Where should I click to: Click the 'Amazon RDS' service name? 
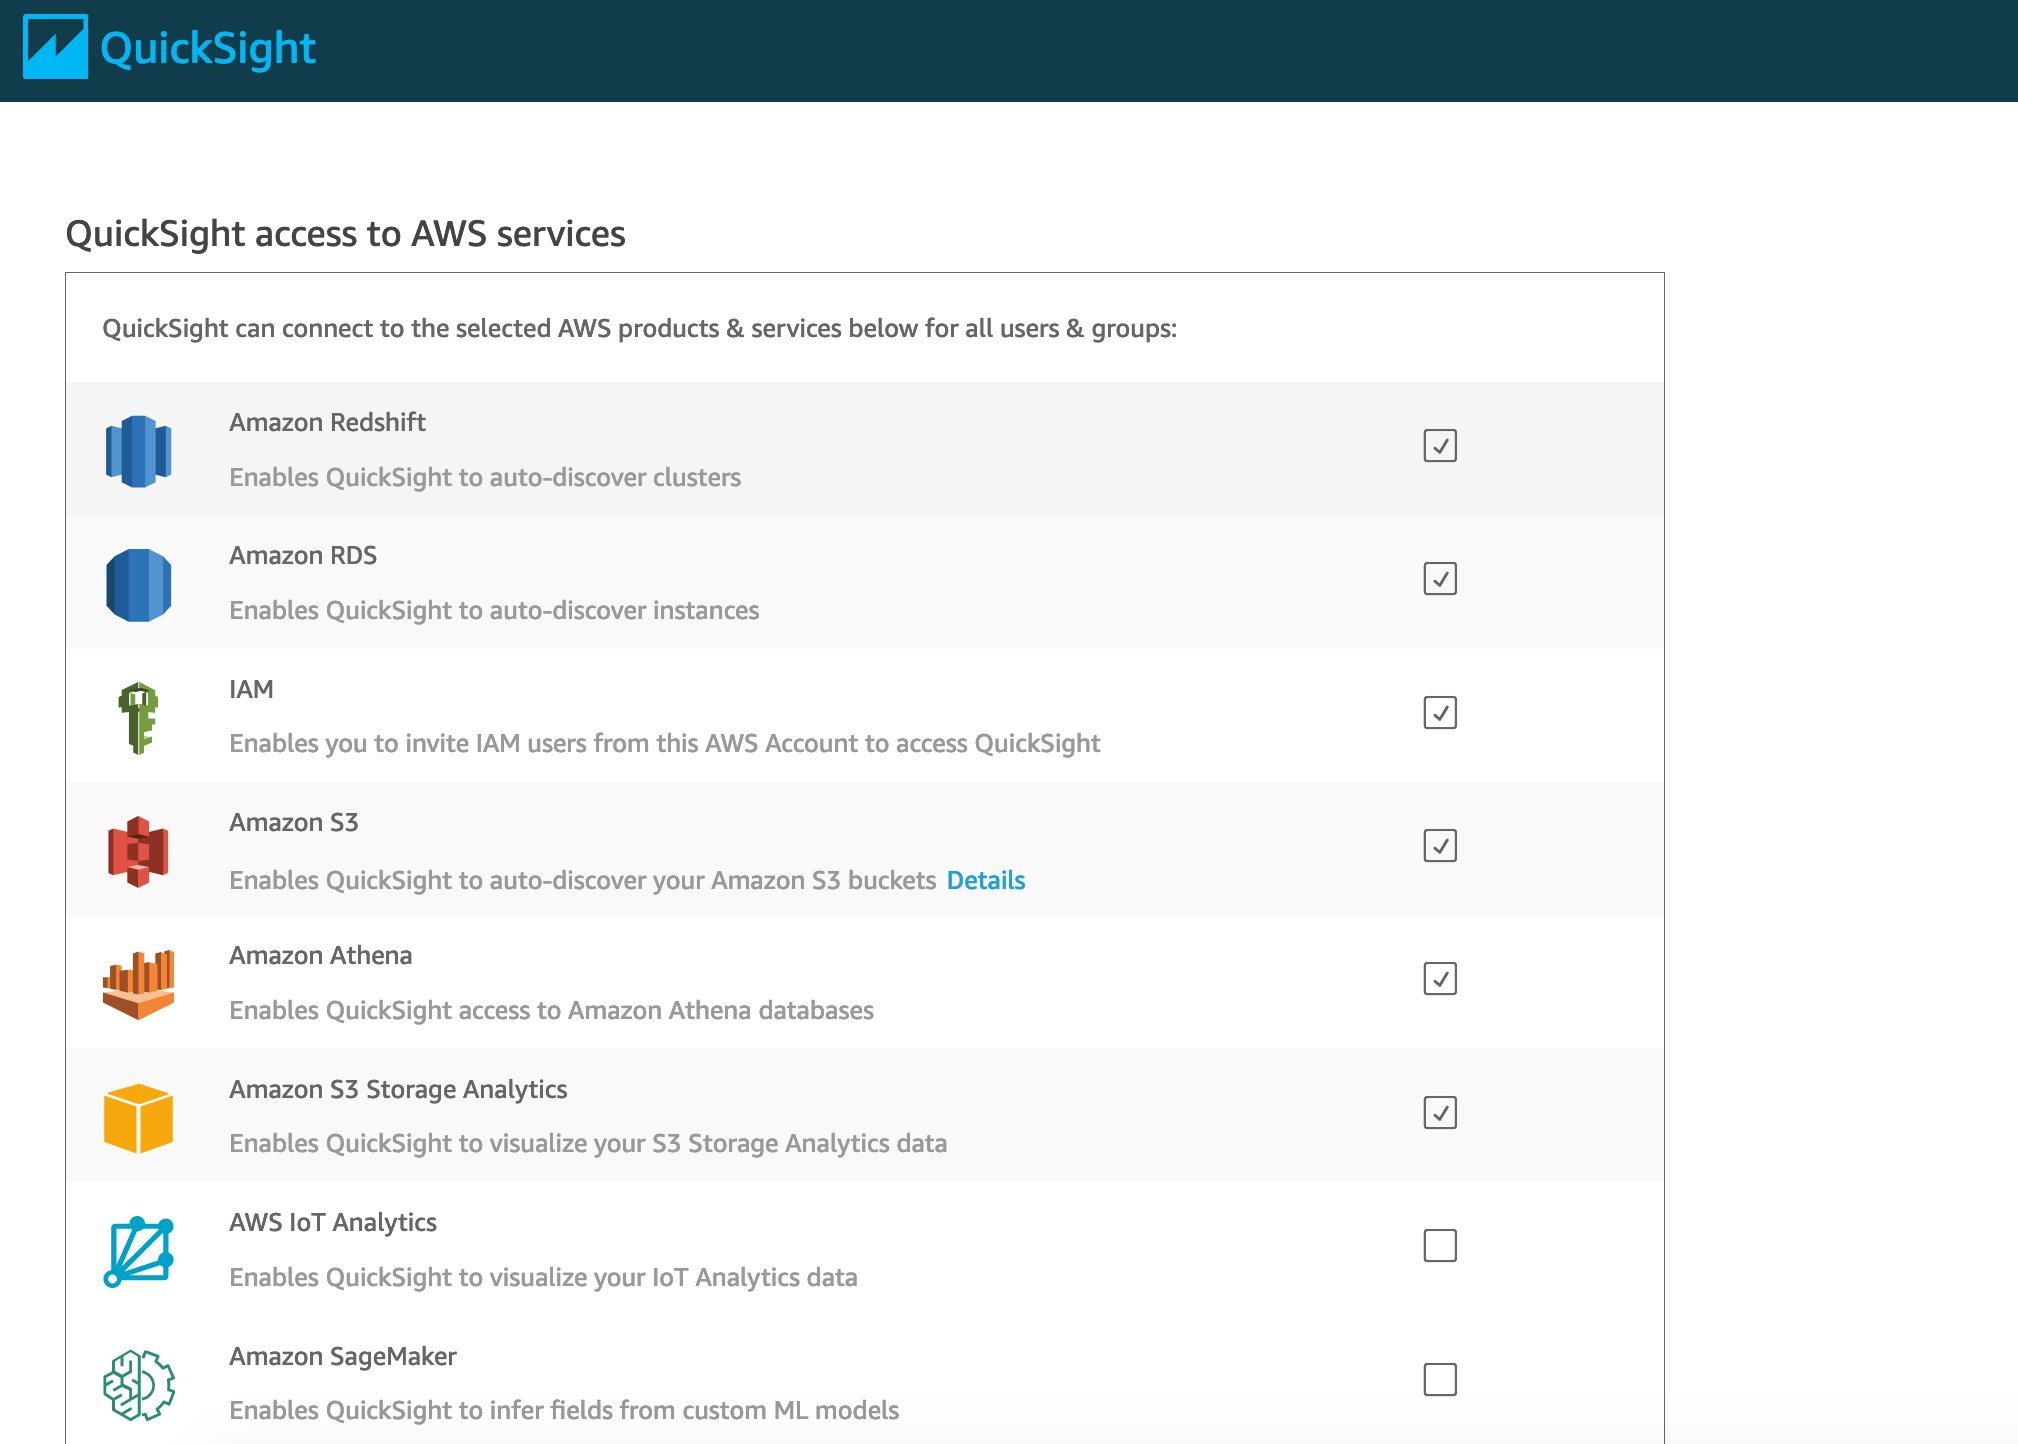click(x=303, y=555)
